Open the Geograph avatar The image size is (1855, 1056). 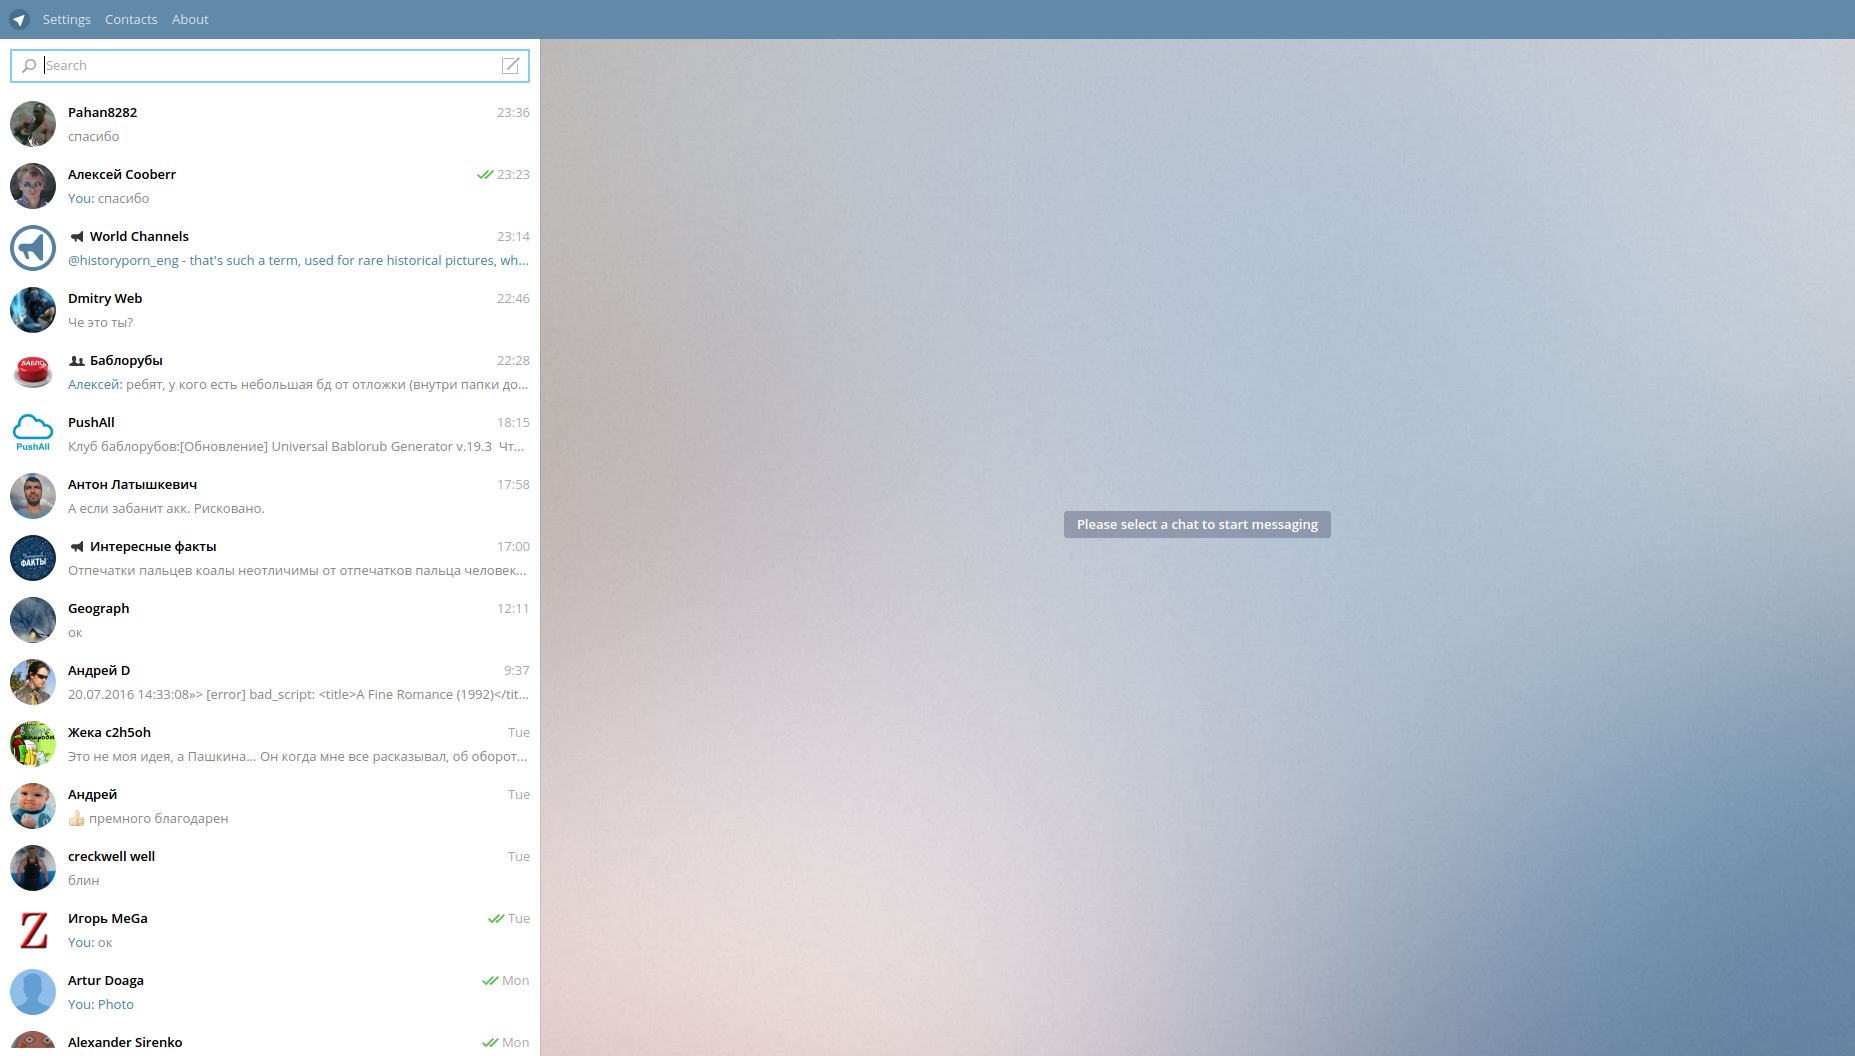coord(33,620)
